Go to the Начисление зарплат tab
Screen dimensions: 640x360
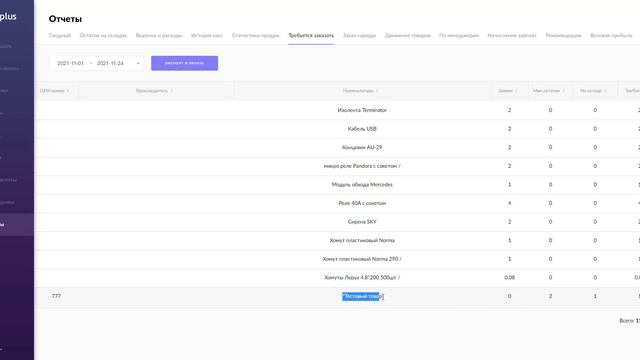point(512,36)
